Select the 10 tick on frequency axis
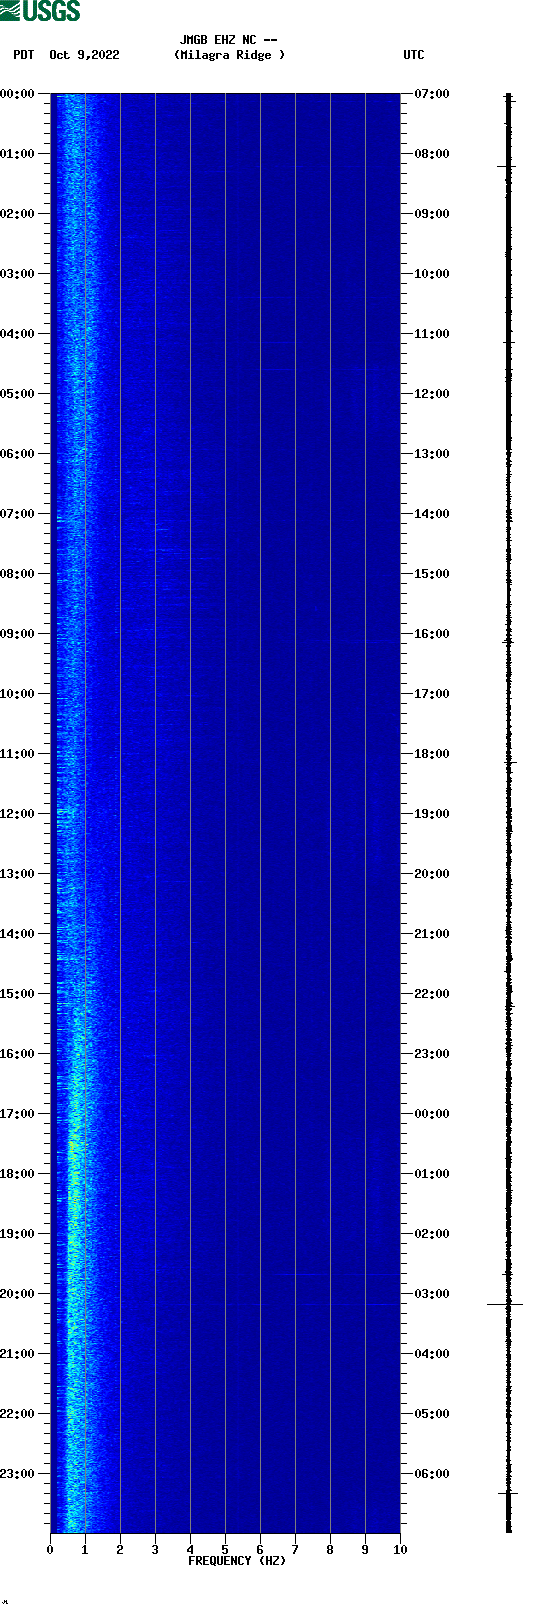Viewport: 552px width, 1613px height. [x=400, y=1550]
